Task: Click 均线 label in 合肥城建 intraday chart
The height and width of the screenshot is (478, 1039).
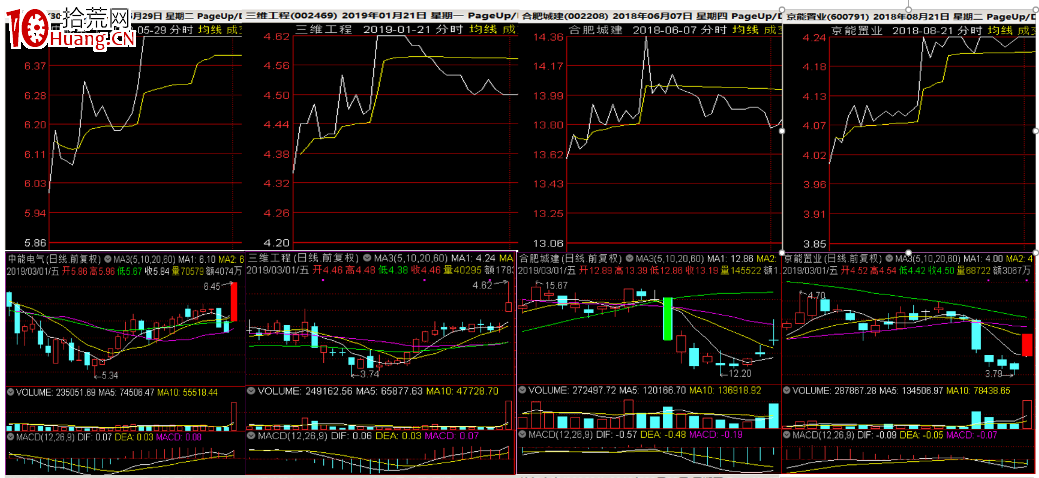Action: 745,29
